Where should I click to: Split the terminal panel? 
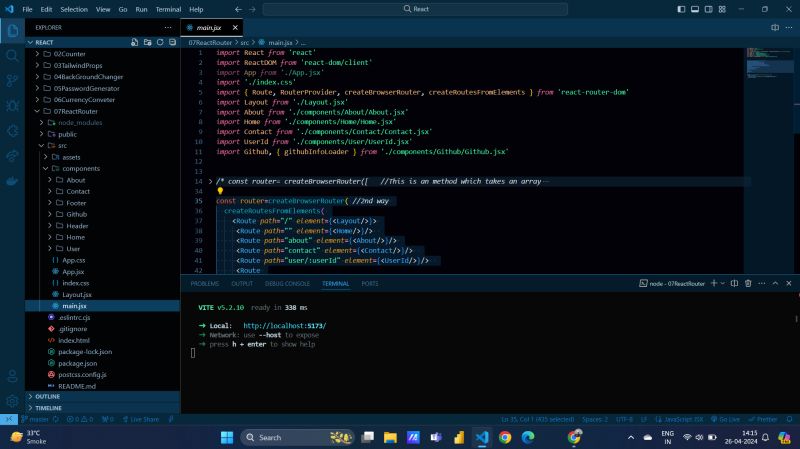pyautogui.click(x=734, y=283)
